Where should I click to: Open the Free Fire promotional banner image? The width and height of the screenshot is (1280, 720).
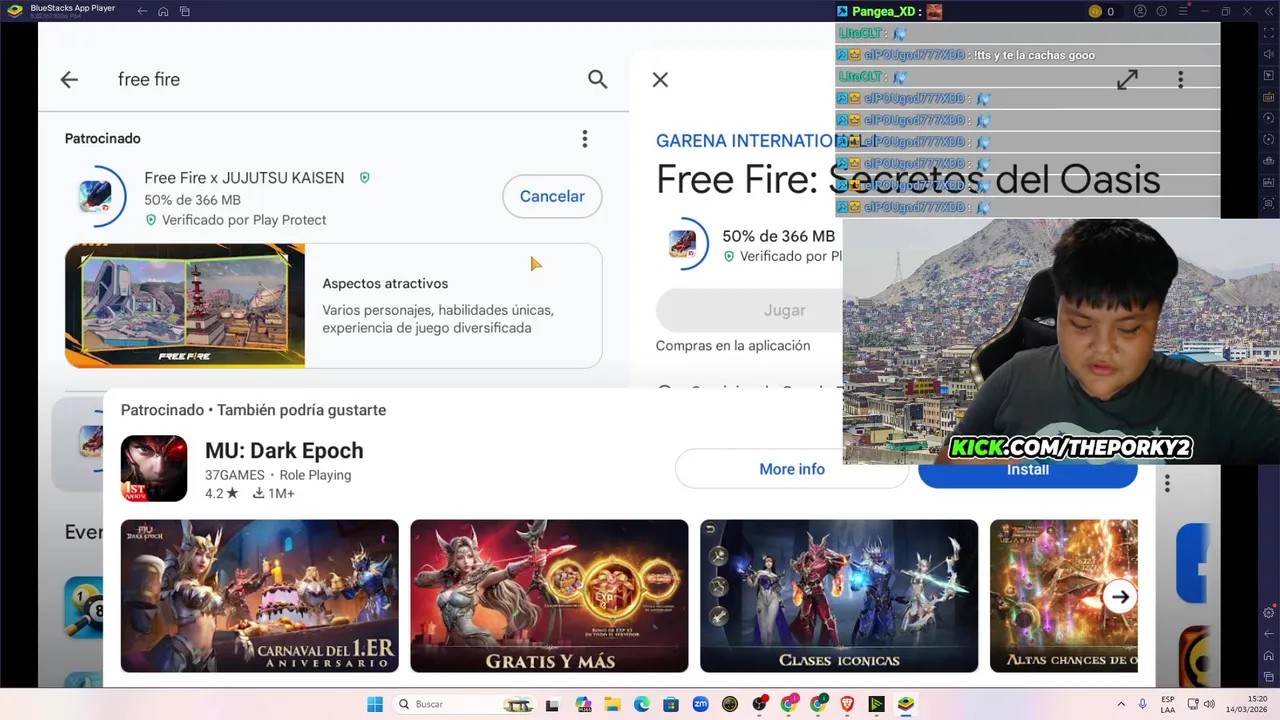(x=185, y=305)
